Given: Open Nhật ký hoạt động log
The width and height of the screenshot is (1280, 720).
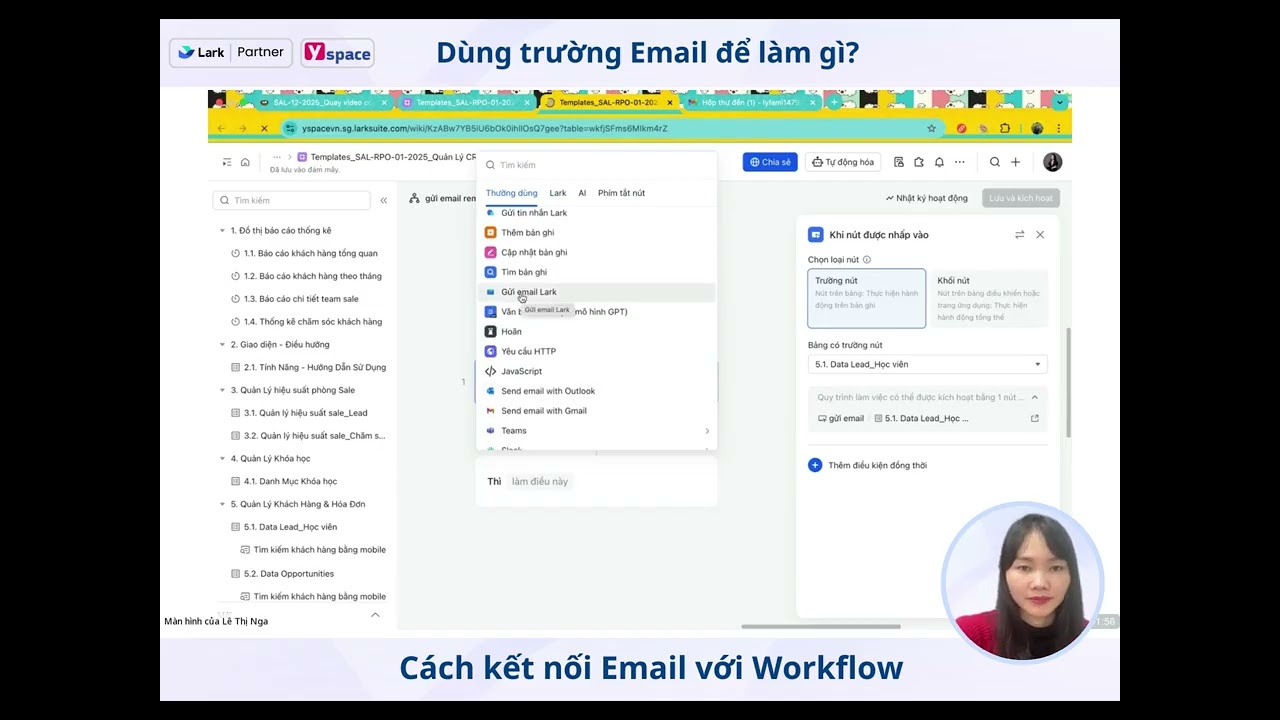Looking at the screenshot, I should pyautogui.click(x=927, y=198).
